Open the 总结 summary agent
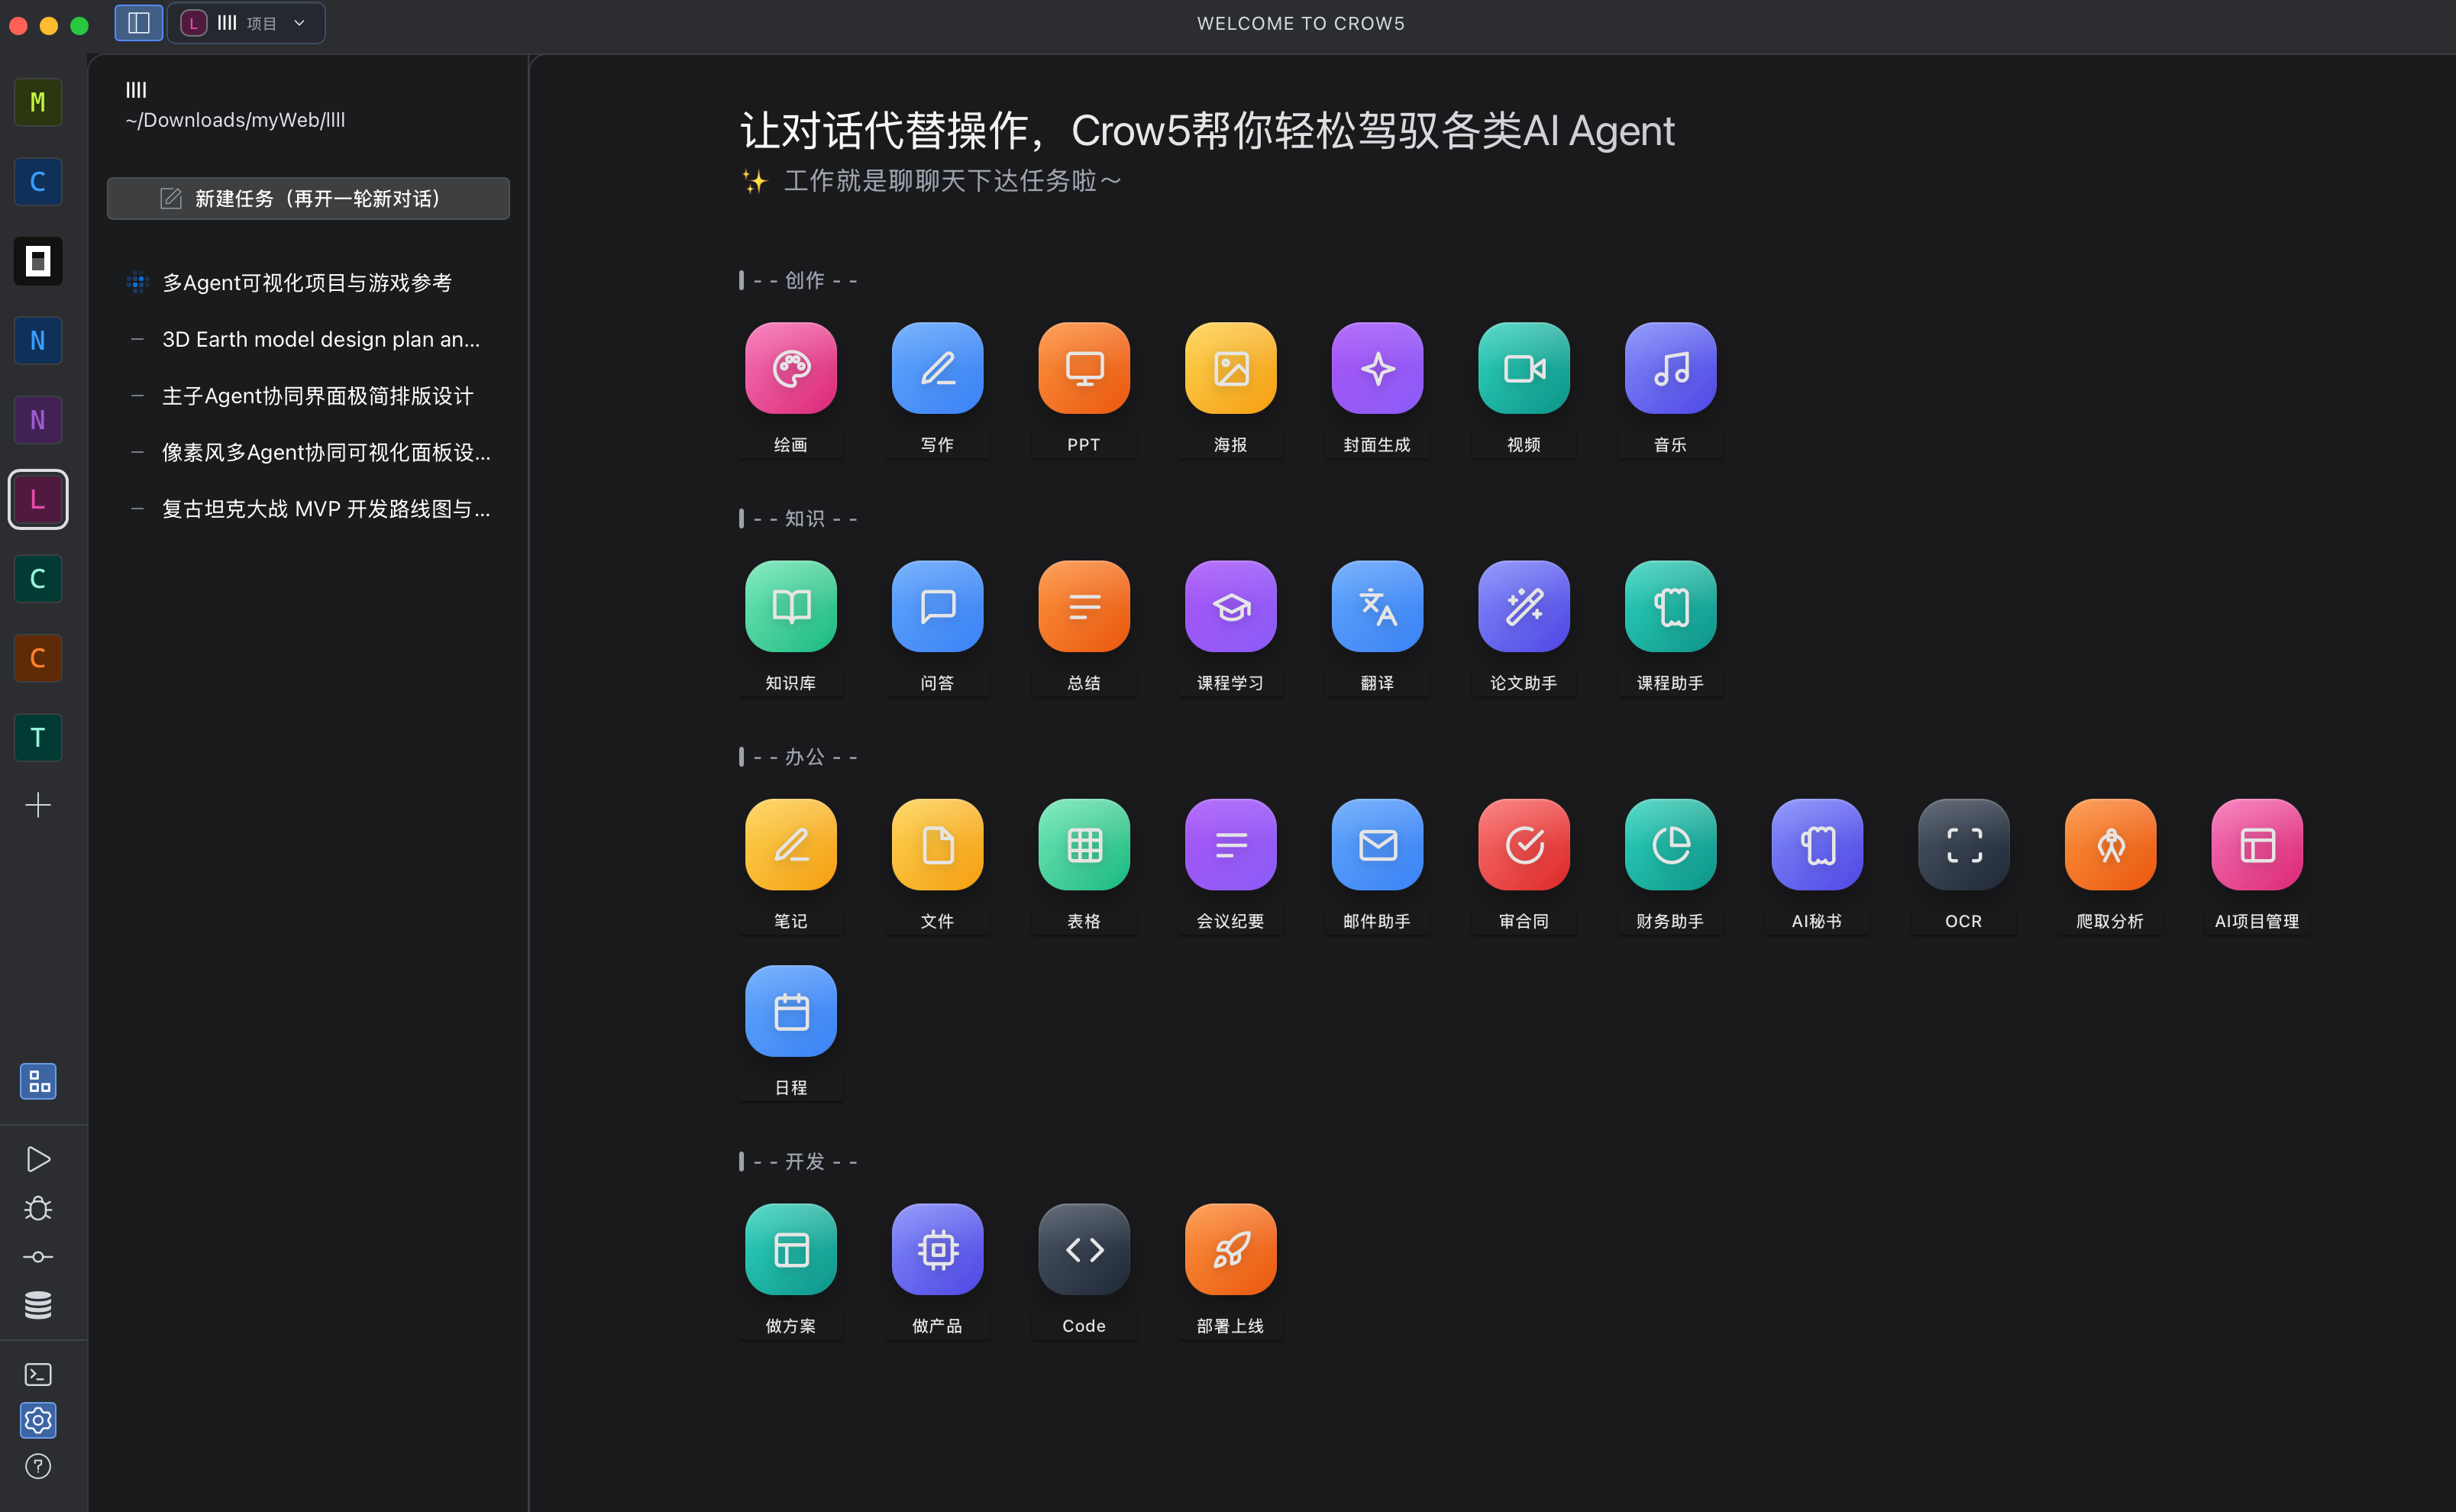Viewport: 2456px width, 1512px height. 1084,606
